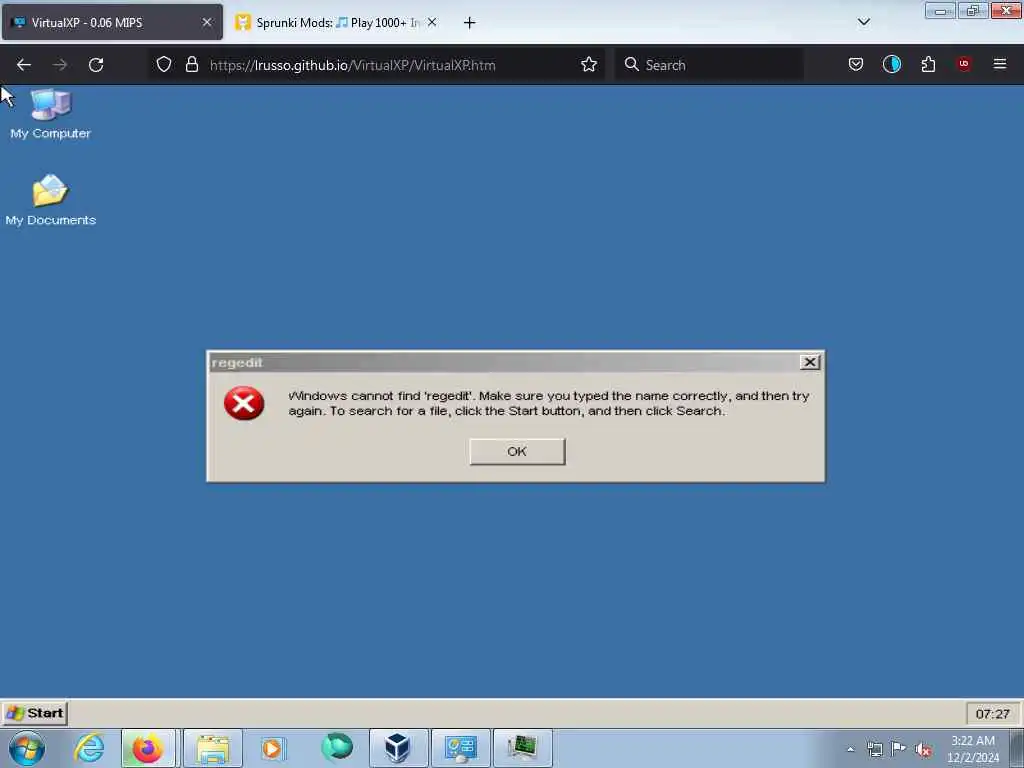The height and width of the screenshot is (768, 1024).
Task: Open the uBlock Origin extension
Action: click(963, 63)
